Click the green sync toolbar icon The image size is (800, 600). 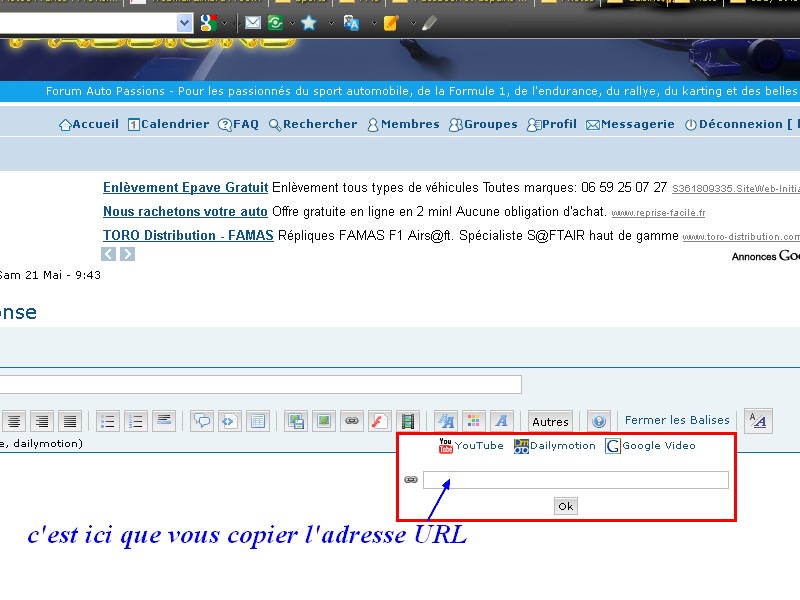click(276, 23)
